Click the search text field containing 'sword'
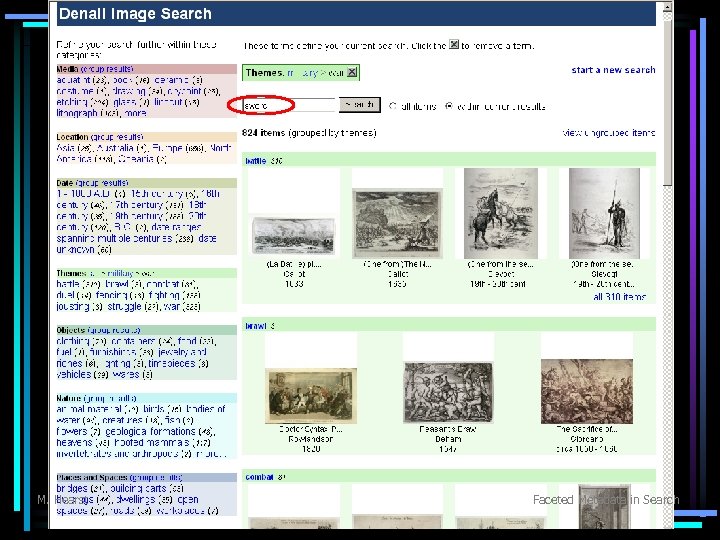720x540 pixels. (x=288, y=106)
